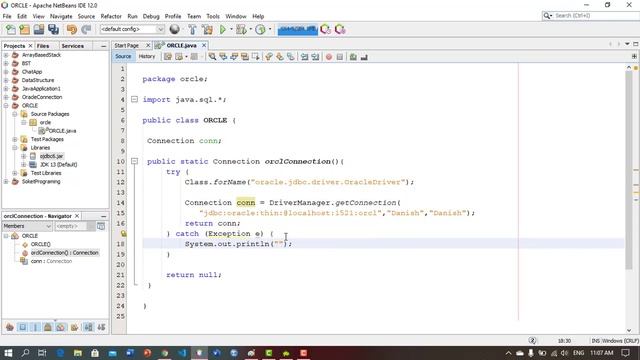Viewport: 640px width, 360px height.
Task: Click the Redo toolbar icon
Action: tap(86, 29)
